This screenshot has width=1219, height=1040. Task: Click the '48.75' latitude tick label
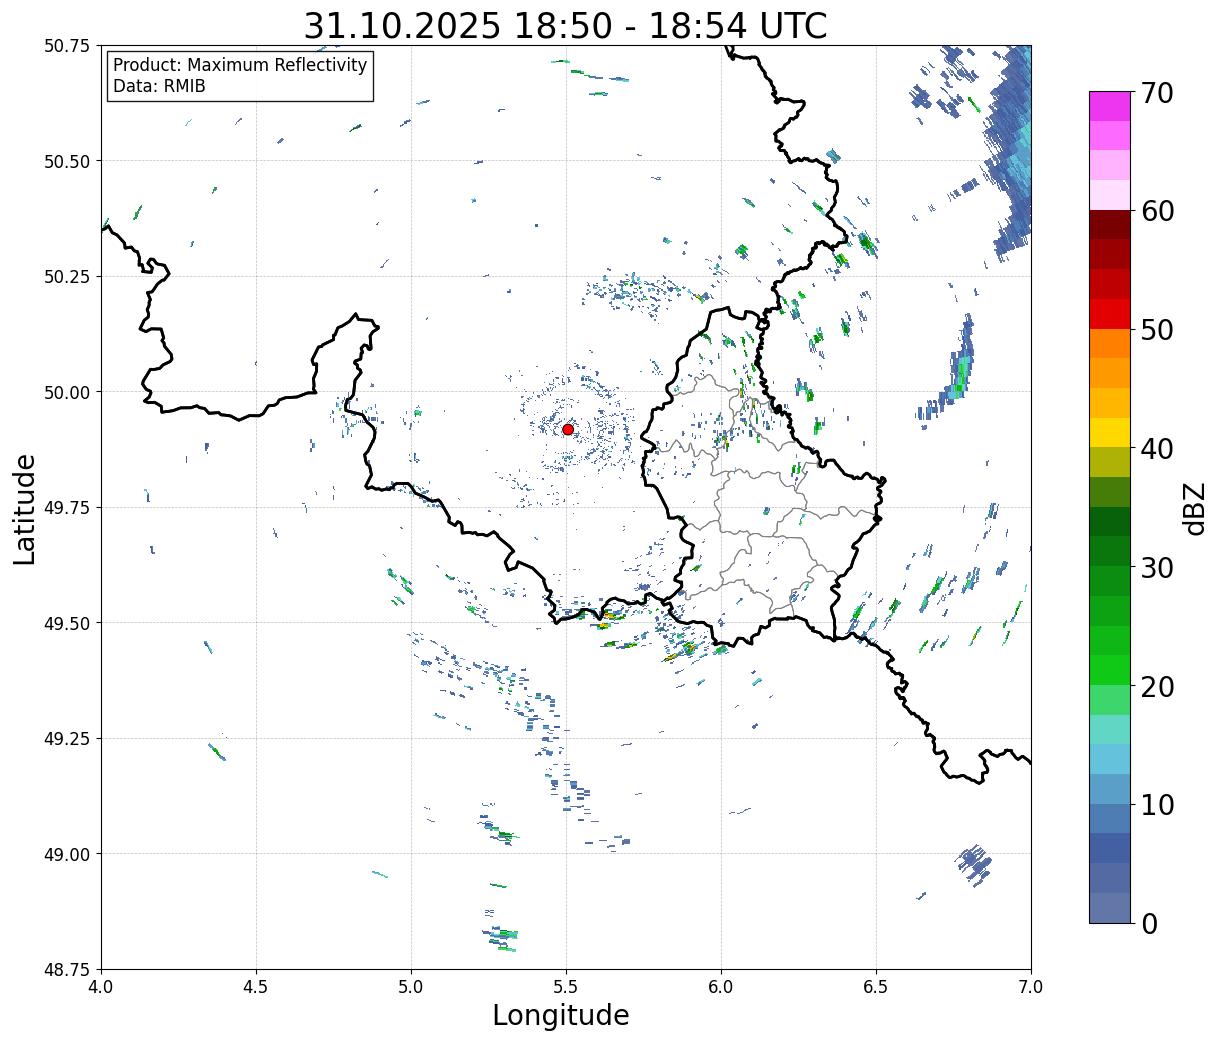(x=67, y=969)
